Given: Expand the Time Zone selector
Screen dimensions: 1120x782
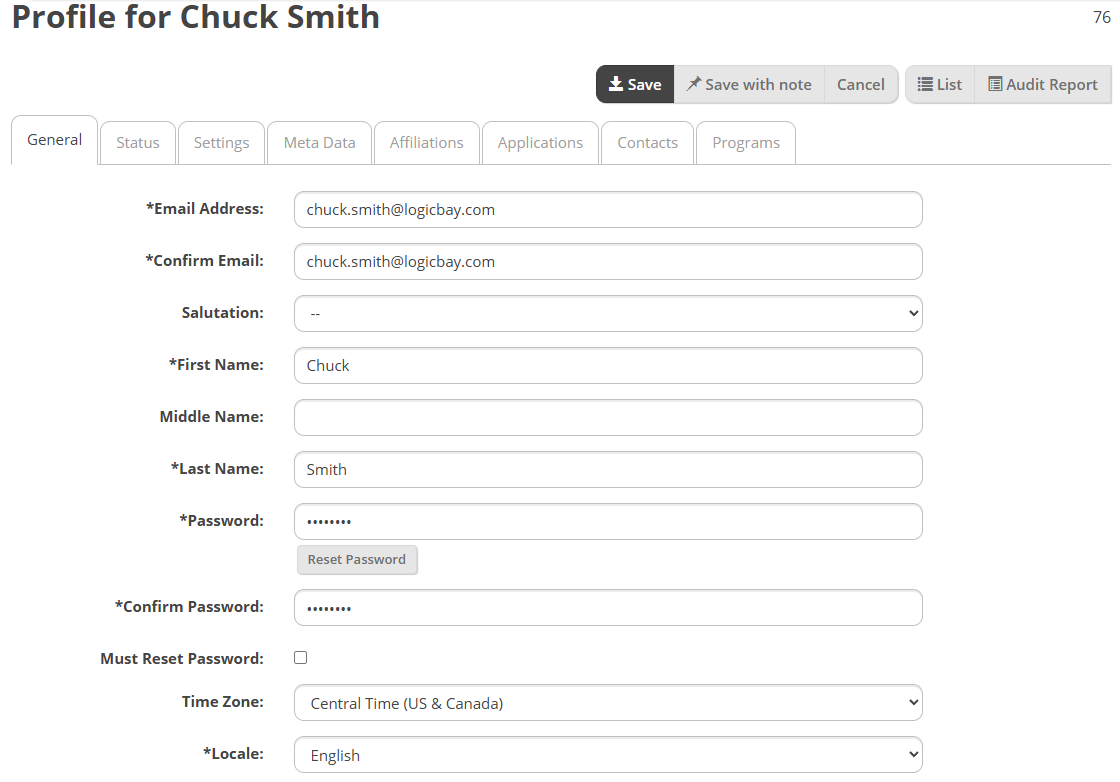Looking at the screenshot, I should click(x=608, y=703).
